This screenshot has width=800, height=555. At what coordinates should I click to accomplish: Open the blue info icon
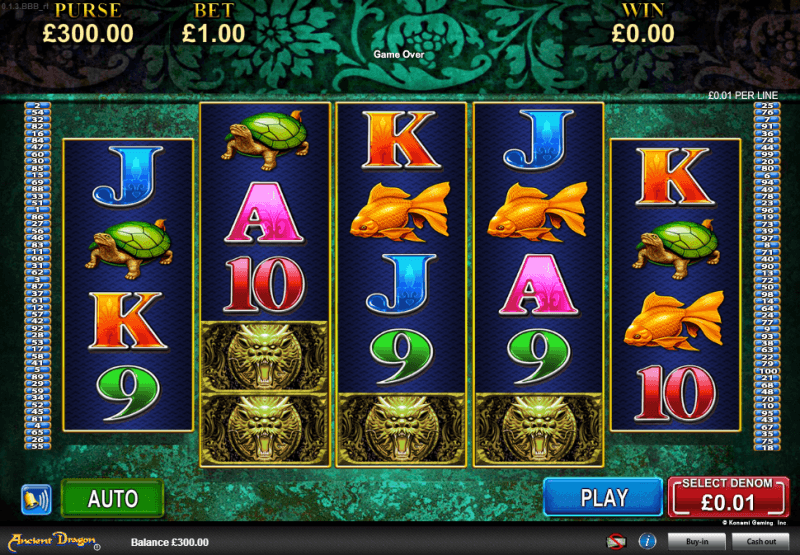point(647,541)
